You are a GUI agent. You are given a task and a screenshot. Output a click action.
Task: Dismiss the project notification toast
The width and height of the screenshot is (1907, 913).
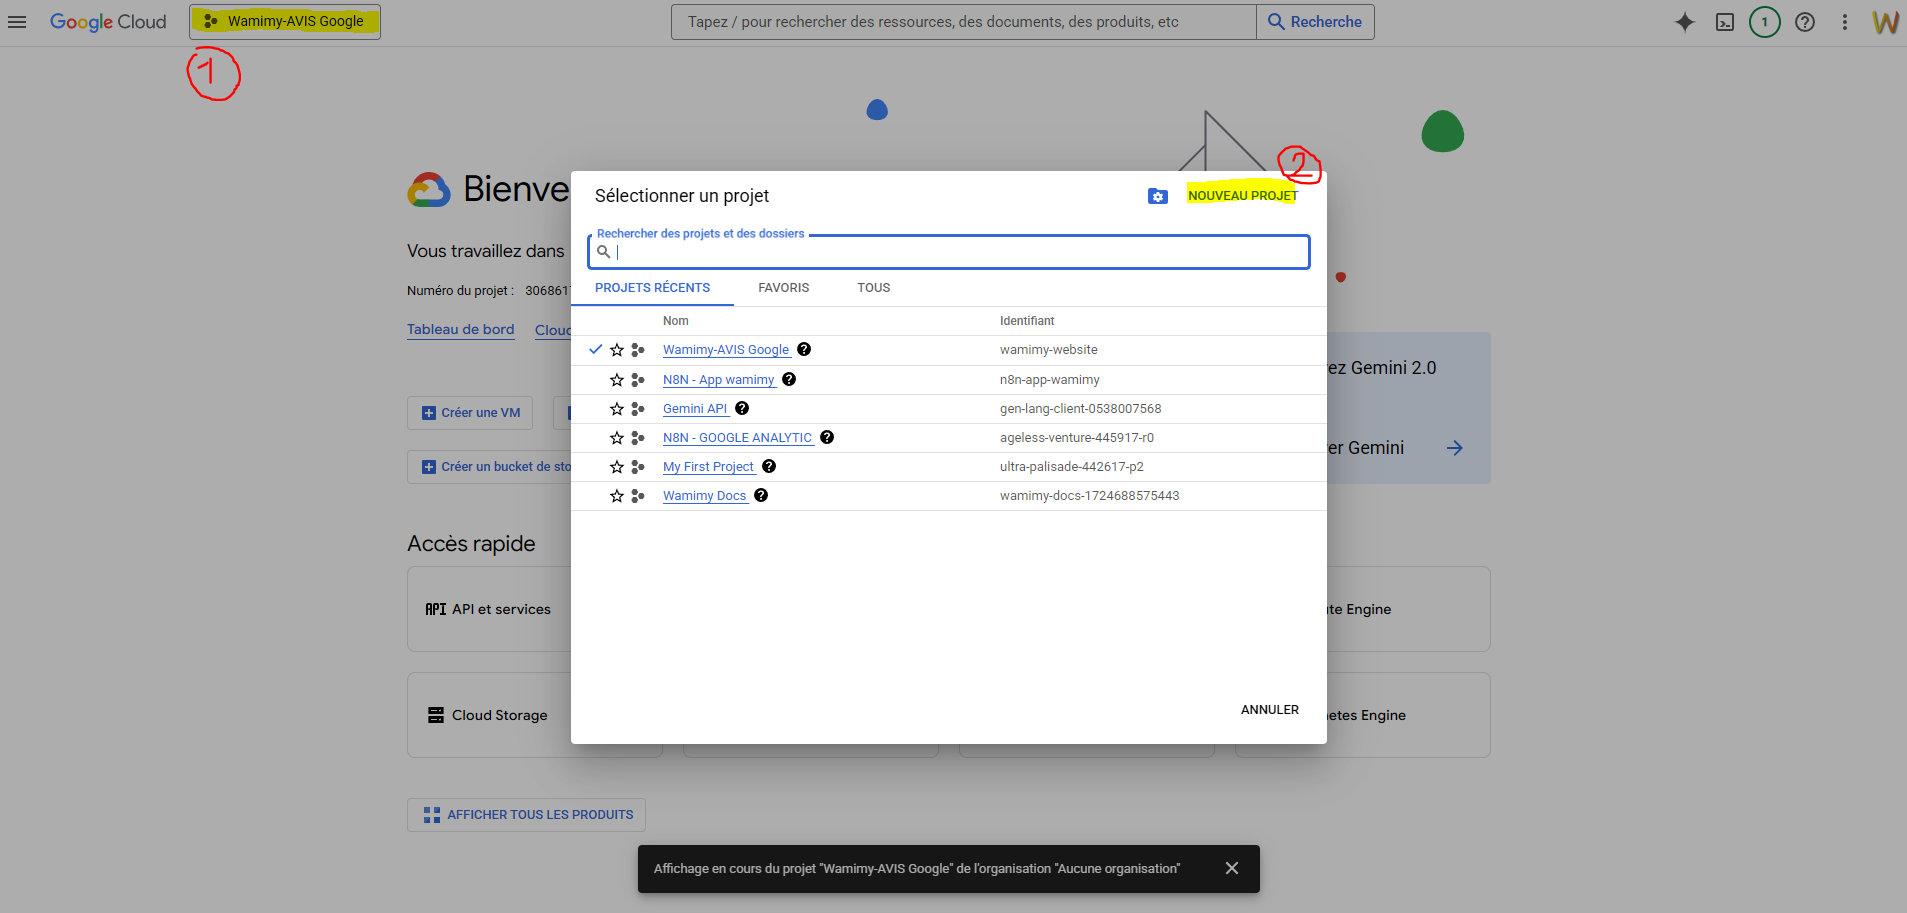click(1232, 868)
